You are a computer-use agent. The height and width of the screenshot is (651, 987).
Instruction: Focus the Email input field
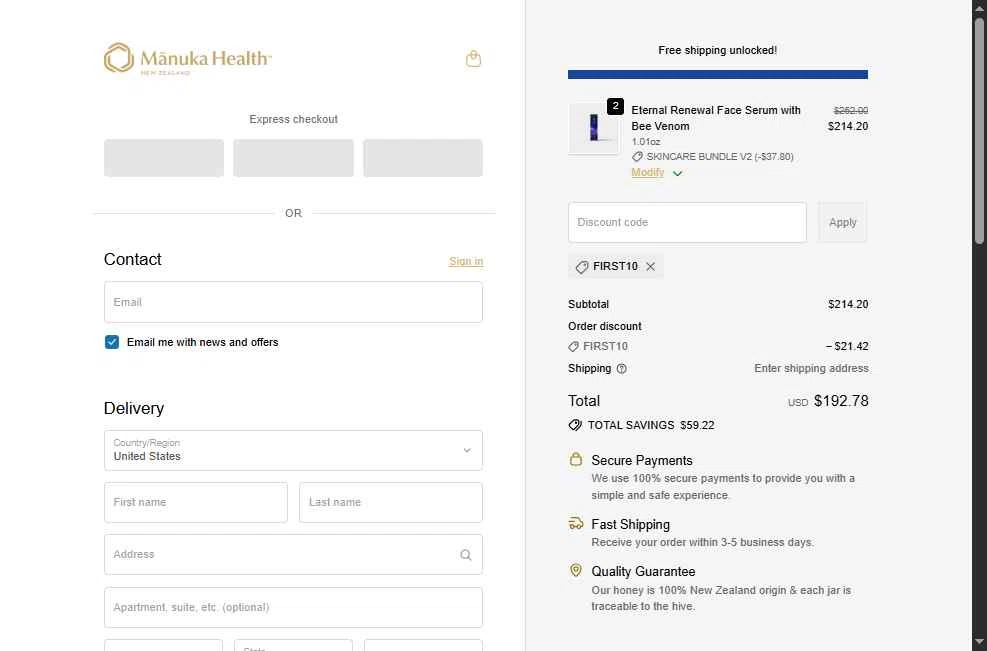coord(293,302)
